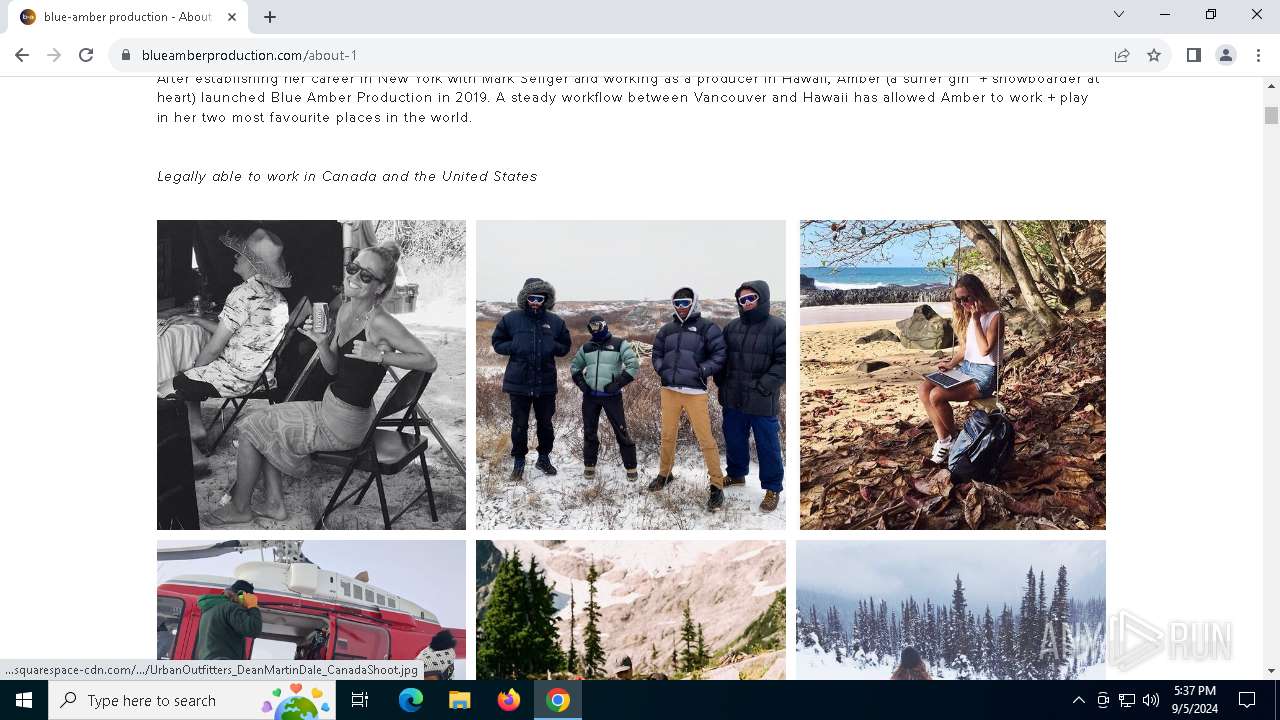
Task: Click scrollbar down arrow
Action: [1271, 671]
